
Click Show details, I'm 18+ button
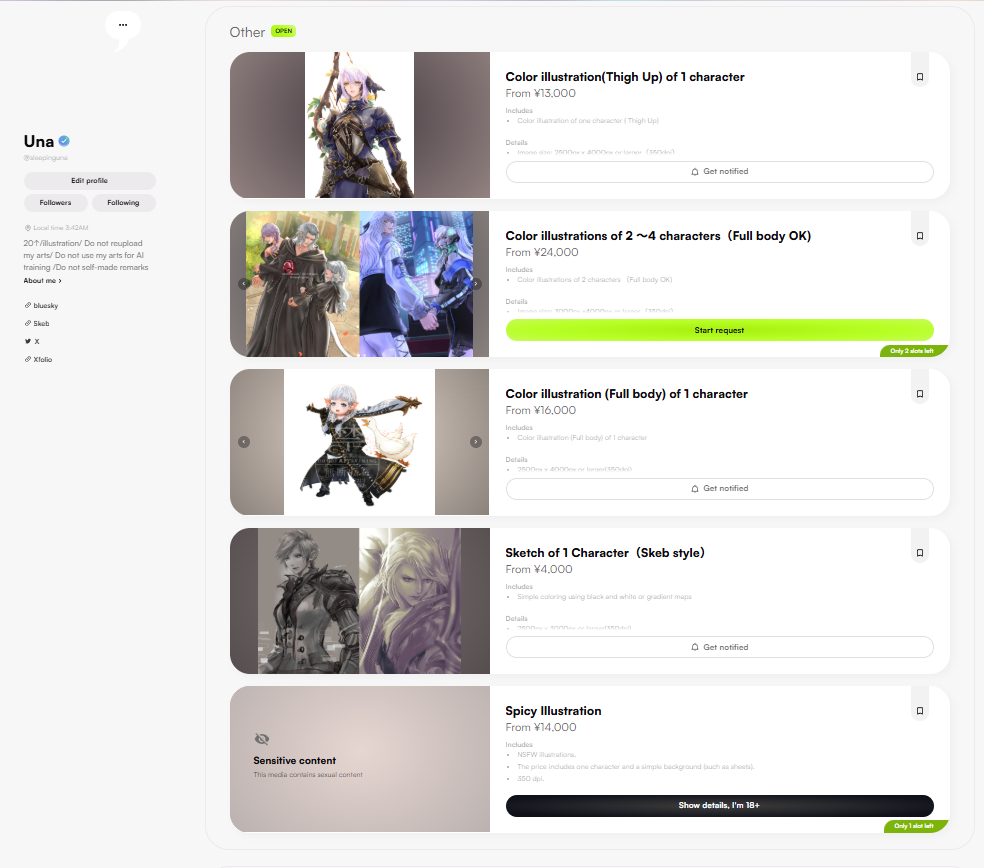[x=719, y=806]
